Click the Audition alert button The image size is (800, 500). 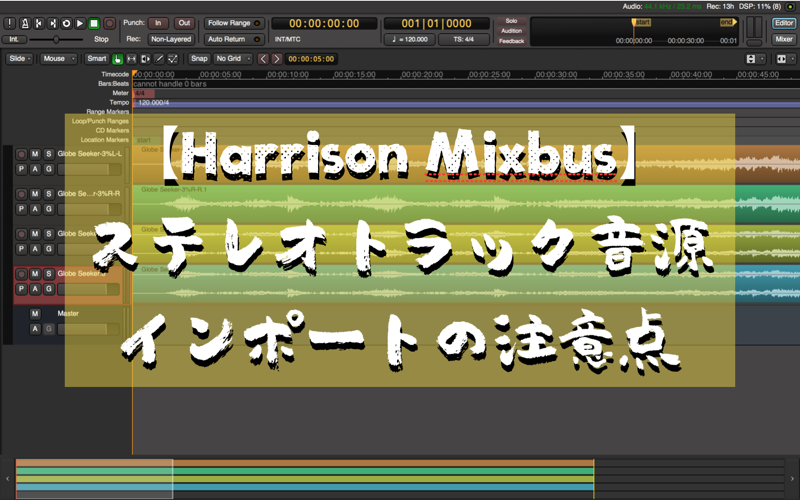pyautogui.click(x=511, y=31)
